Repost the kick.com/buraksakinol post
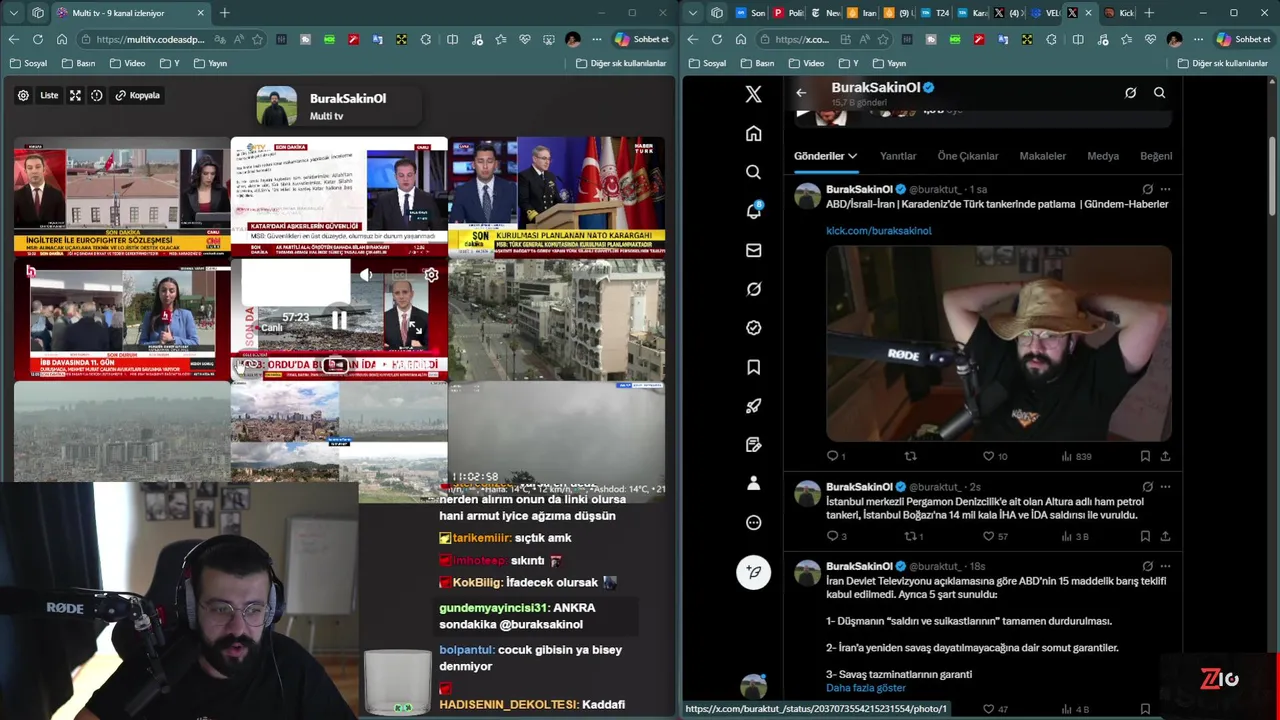Image resolution: width=1280 pixels, height=720 pixels. pyautogui.click(x=910, y=456)
